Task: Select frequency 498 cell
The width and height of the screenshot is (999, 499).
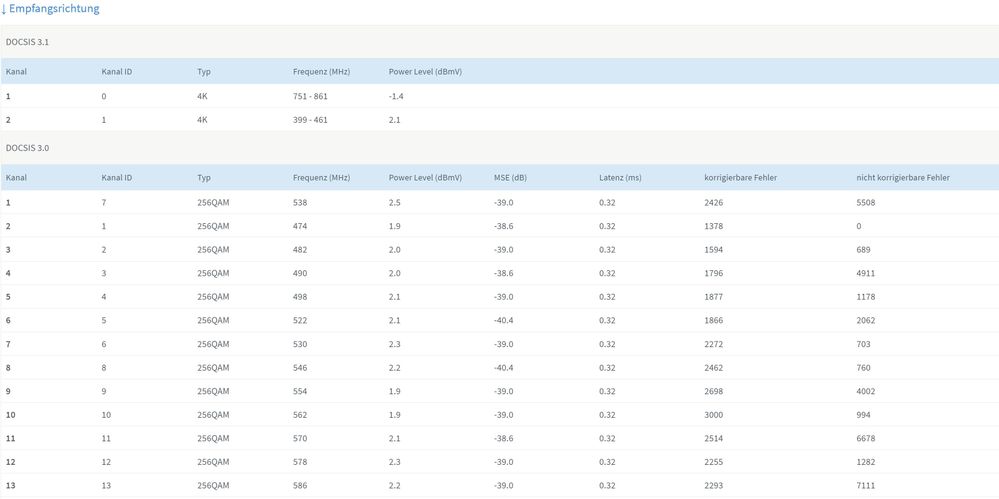Action: (x=300, y=297)
